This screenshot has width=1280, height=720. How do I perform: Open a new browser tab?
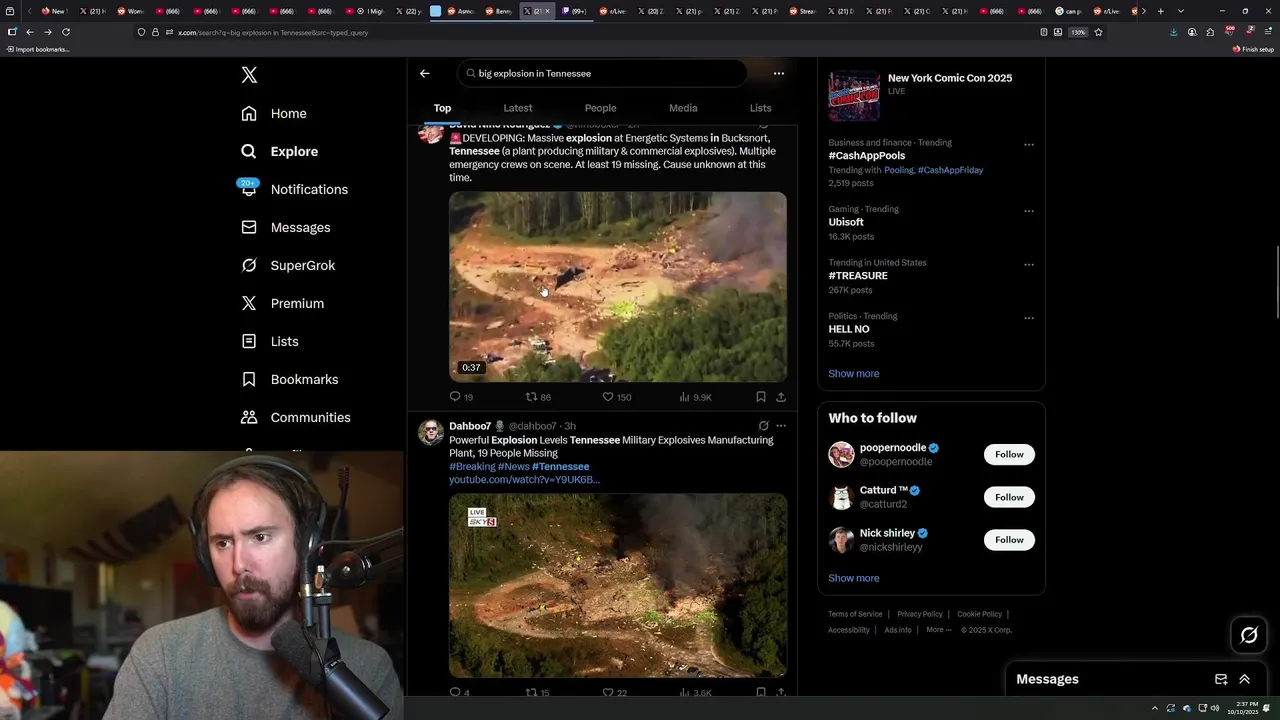1160,11
